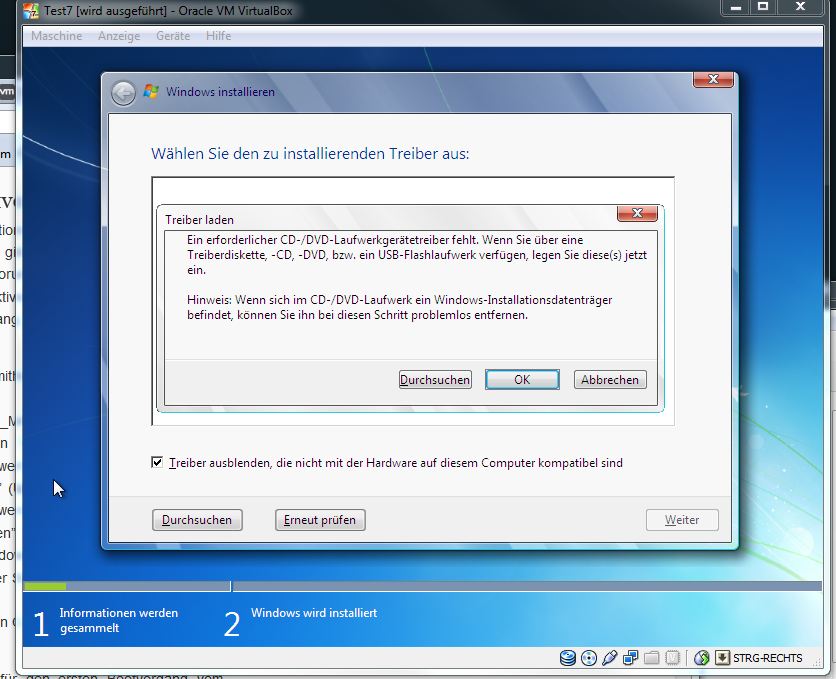
Task: Open the Maschine menu
Action: pyautogui.click(x=57, y=36)
